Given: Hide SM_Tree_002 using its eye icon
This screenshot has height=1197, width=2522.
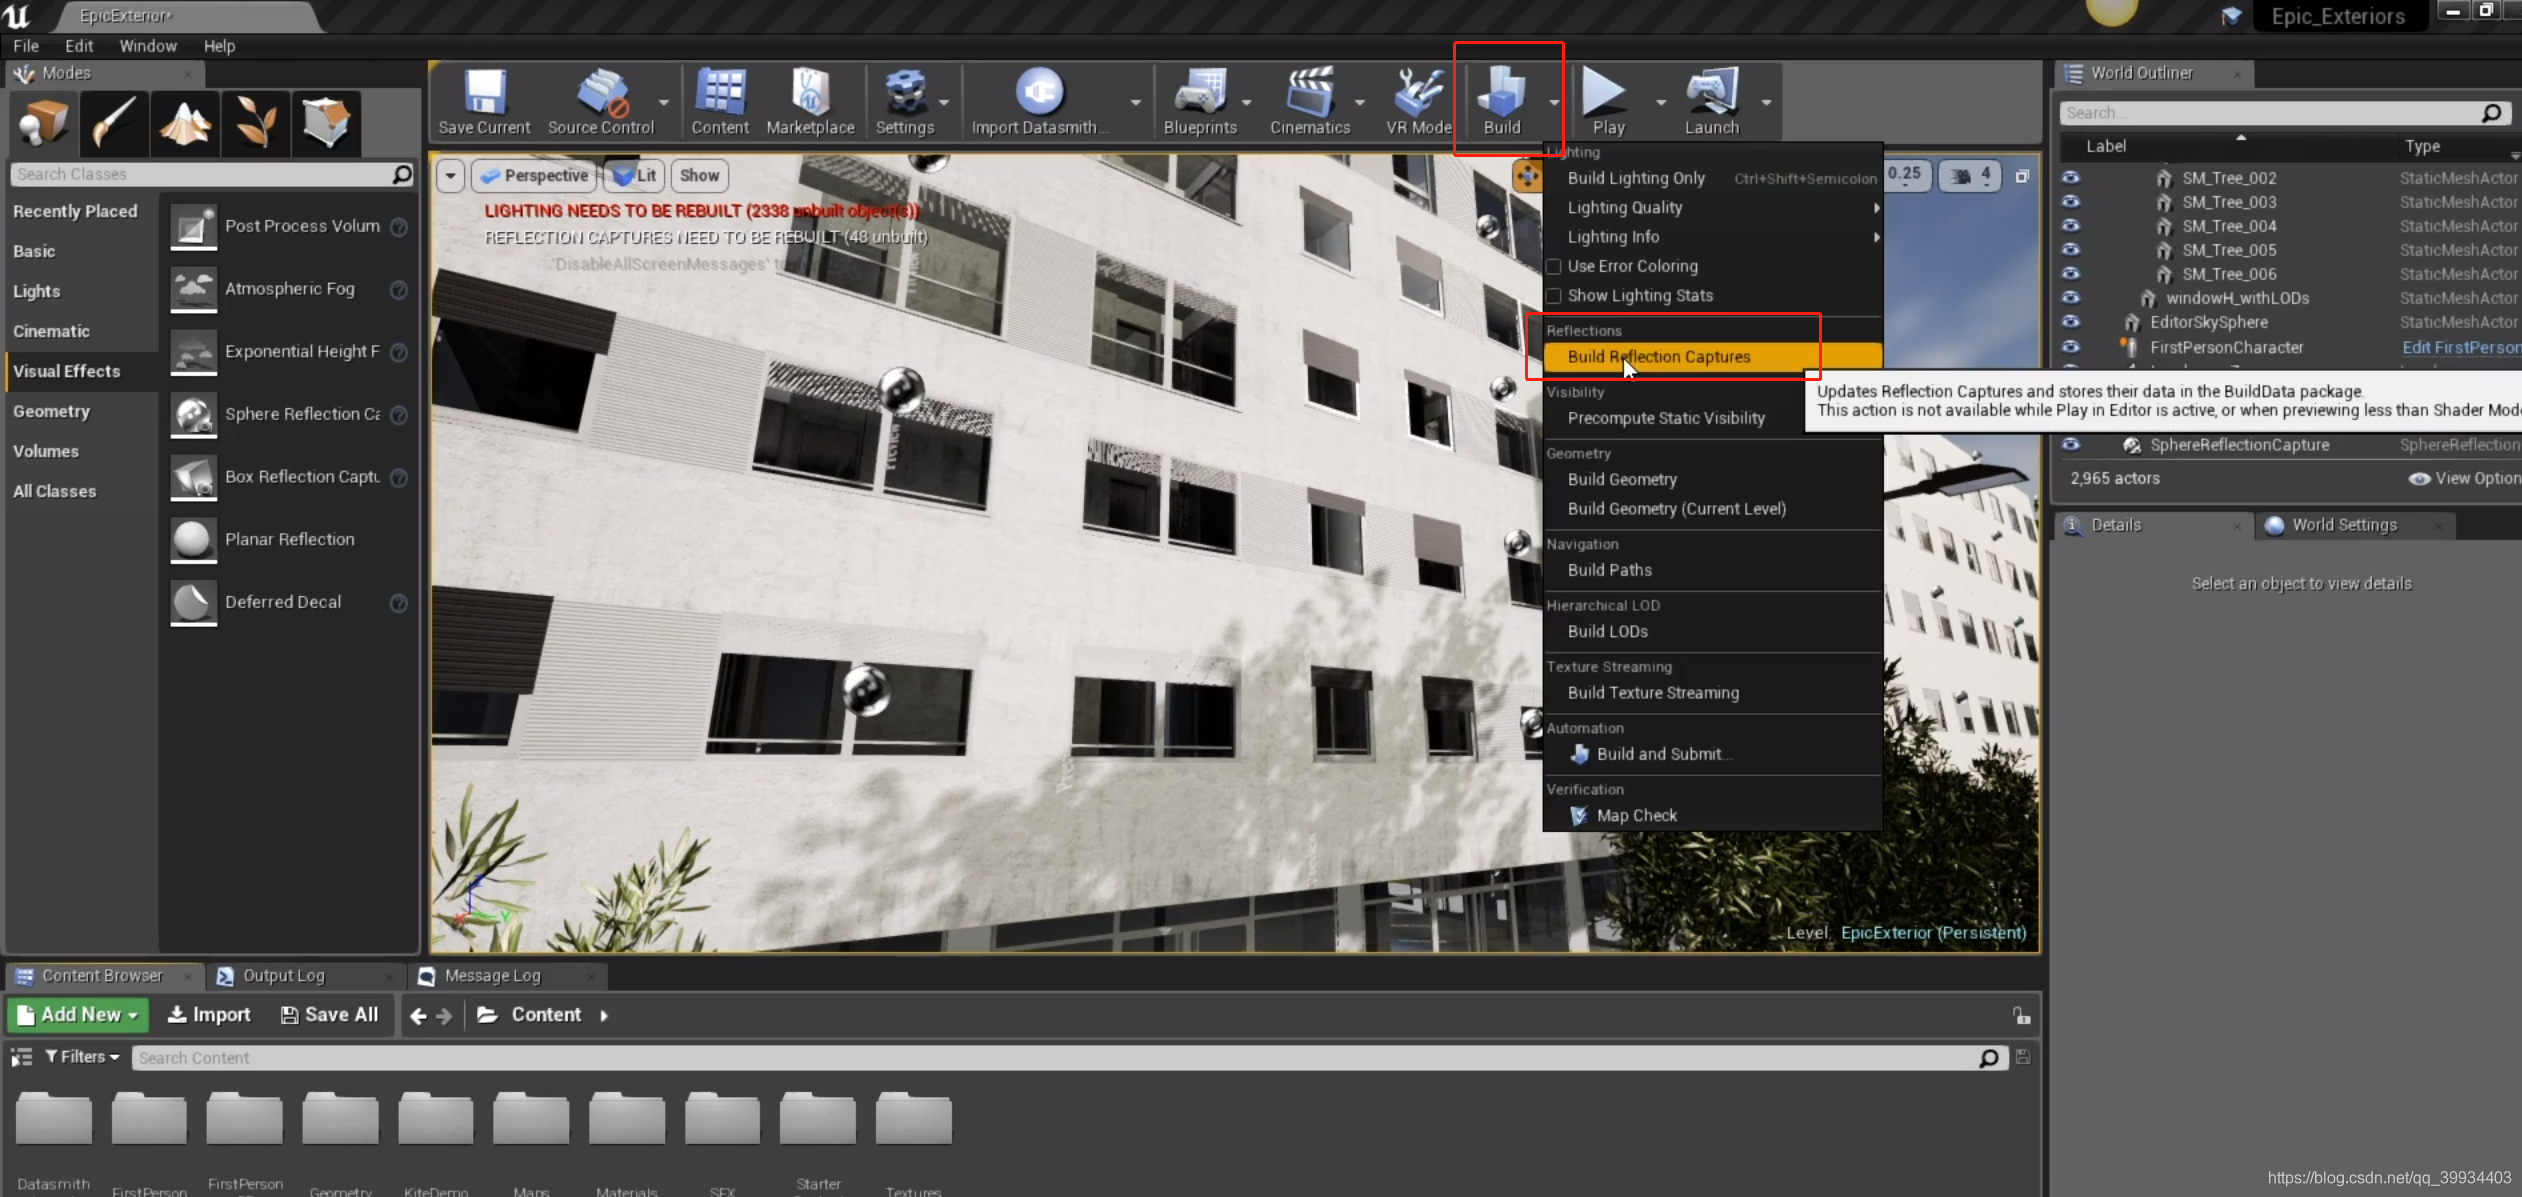Looking at the screenshot, I should (x=2070, y=178).
